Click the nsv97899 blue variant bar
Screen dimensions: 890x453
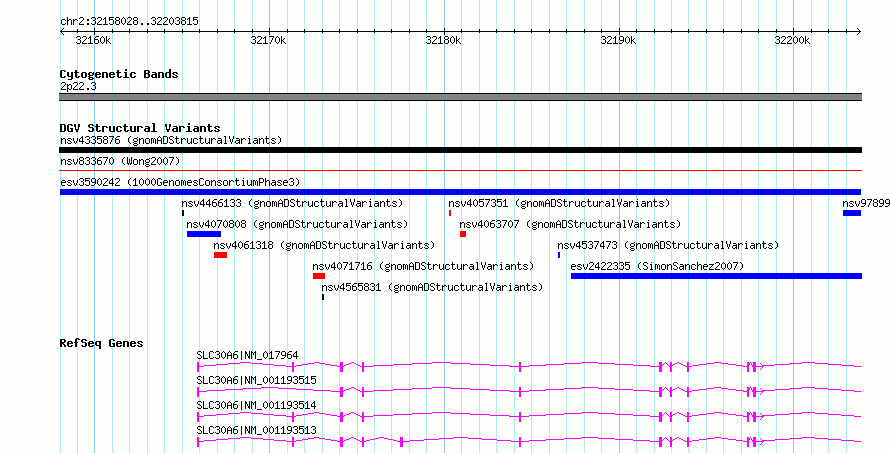pos(852,213)
